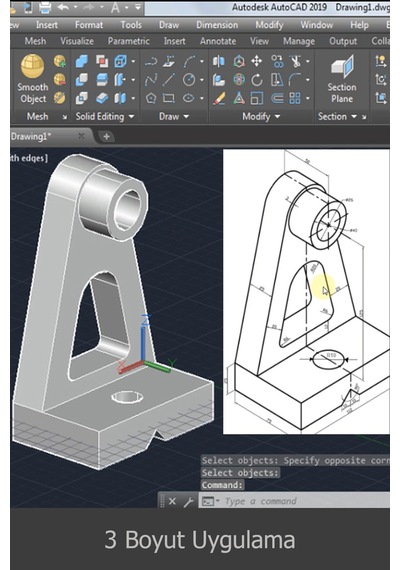Select the Circle tool in Draw panel
Viewport: 400px width, 570px height.
tap(189, 79)
